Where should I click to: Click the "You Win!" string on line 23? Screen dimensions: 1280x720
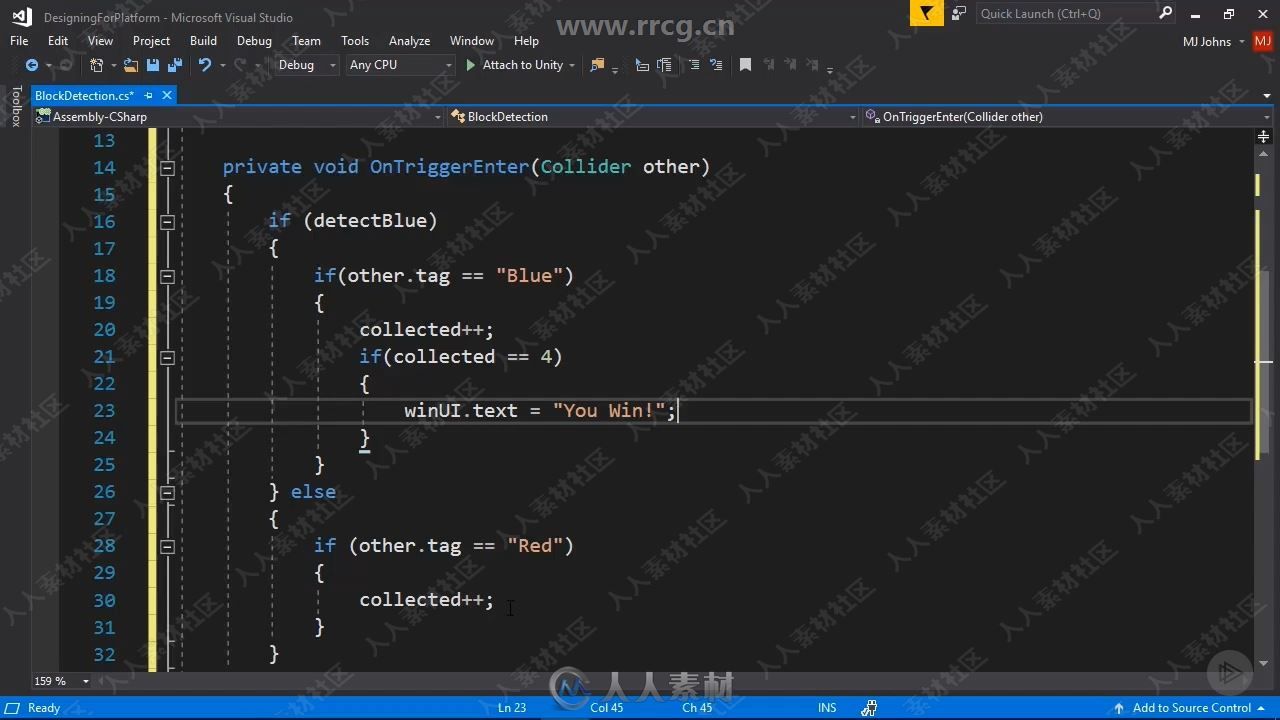coord(609,411)
